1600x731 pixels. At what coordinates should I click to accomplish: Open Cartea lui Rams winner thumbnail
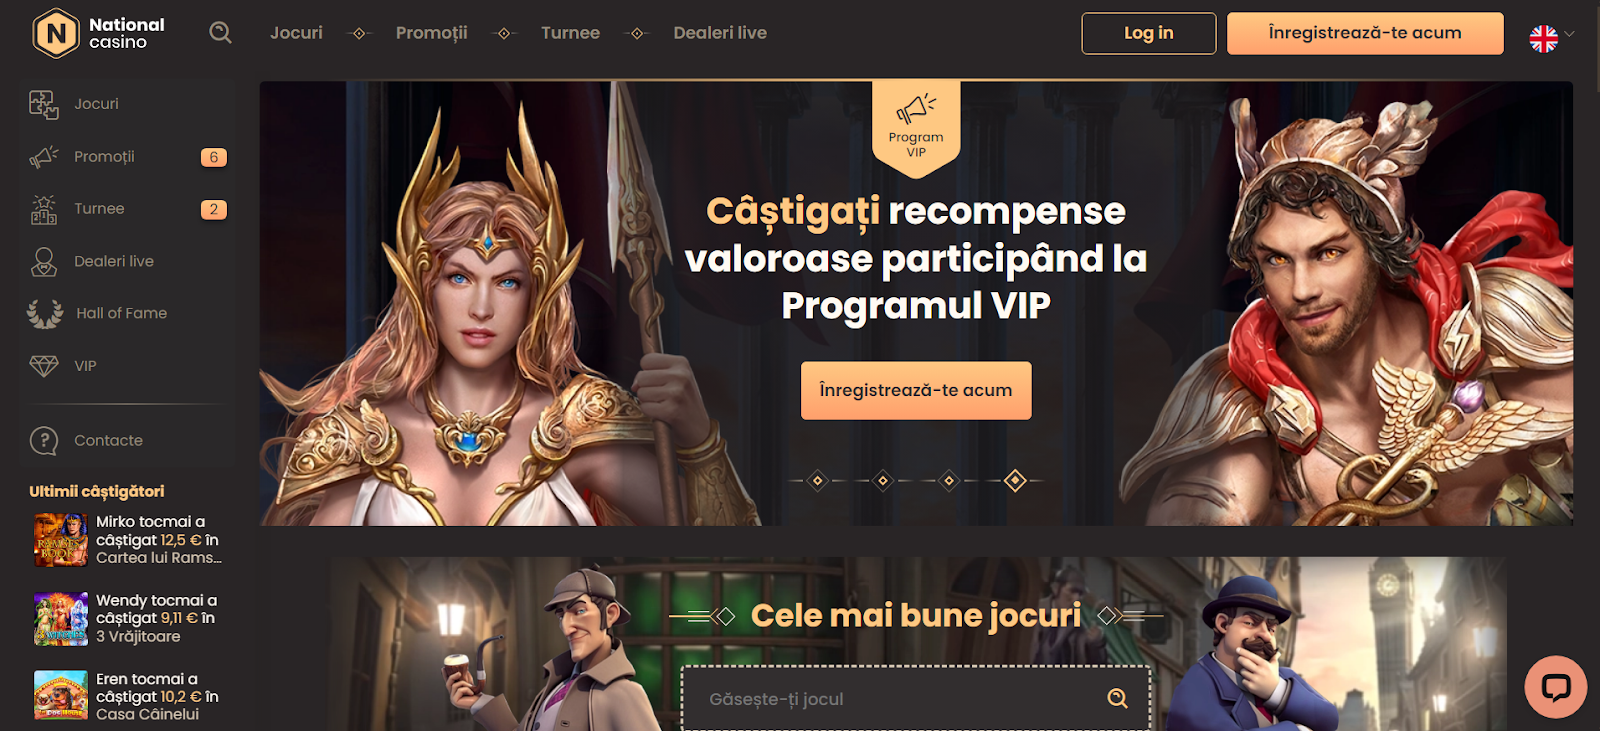60,540
